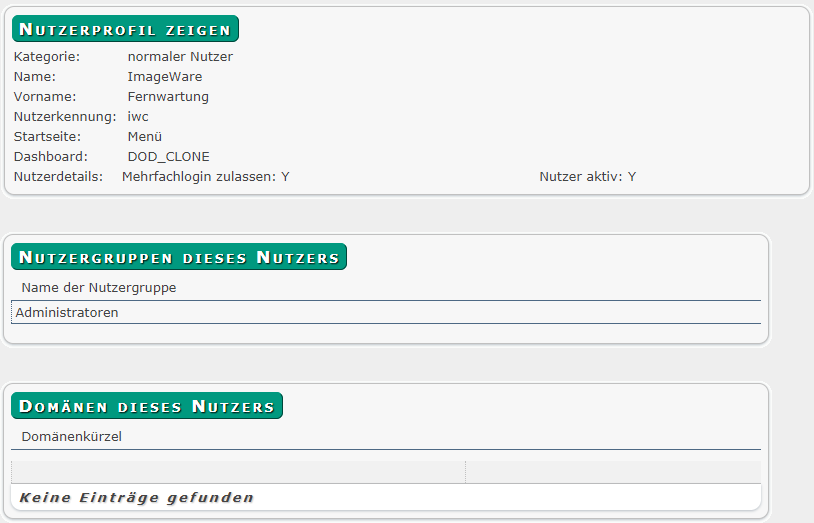This screenshot has height=523, width=814.
Task: Click the Dashboard field label
Action: click(51, 157)
